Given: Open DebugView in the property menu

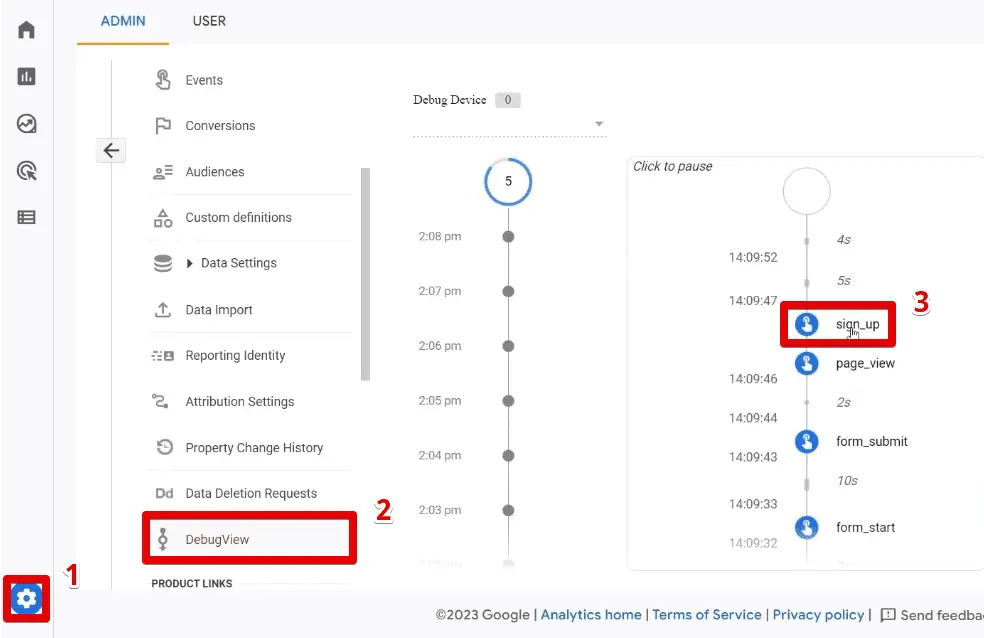Looking at the screenshot, I should click(217, 539).
